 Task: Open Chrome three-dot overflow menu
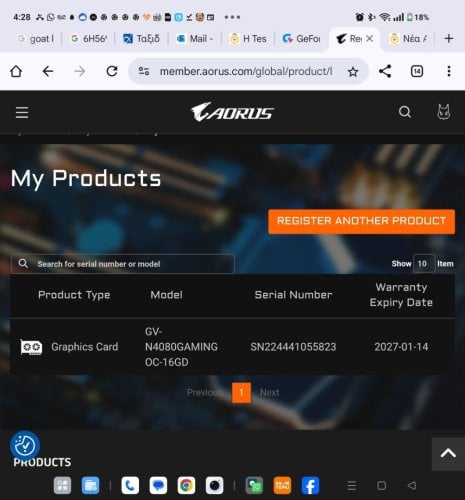[449, 71]
